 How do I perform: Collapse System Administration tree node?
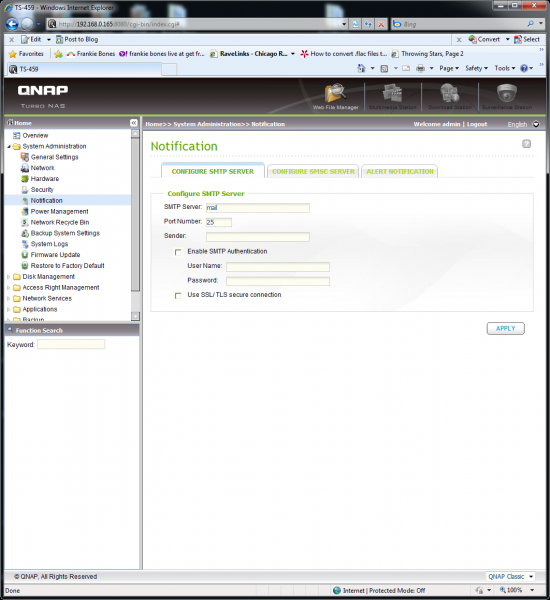point(9,147)
